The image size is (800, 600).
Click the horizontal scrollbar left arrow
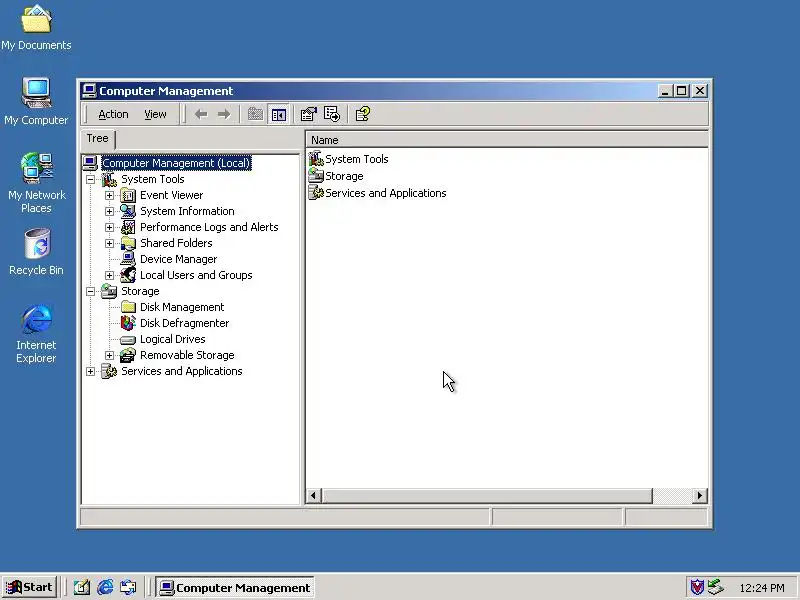coord(313,495)
